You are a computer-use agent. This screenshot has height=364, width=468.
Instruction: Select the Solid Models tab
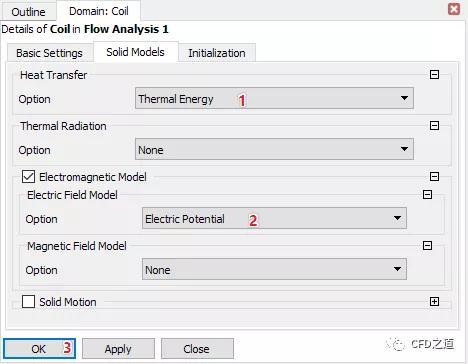pyautogui.click(x=135, y=52)
